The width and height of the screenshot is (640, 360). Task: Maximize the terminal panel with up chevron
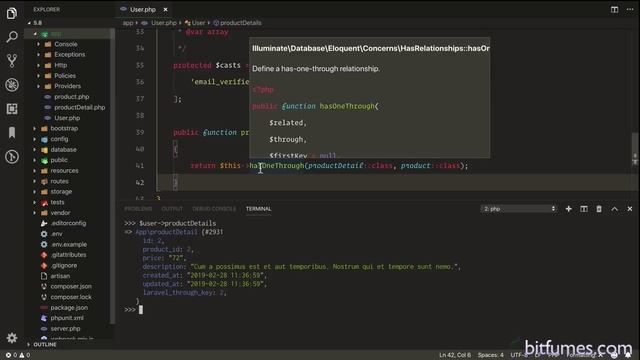[615, 209]
